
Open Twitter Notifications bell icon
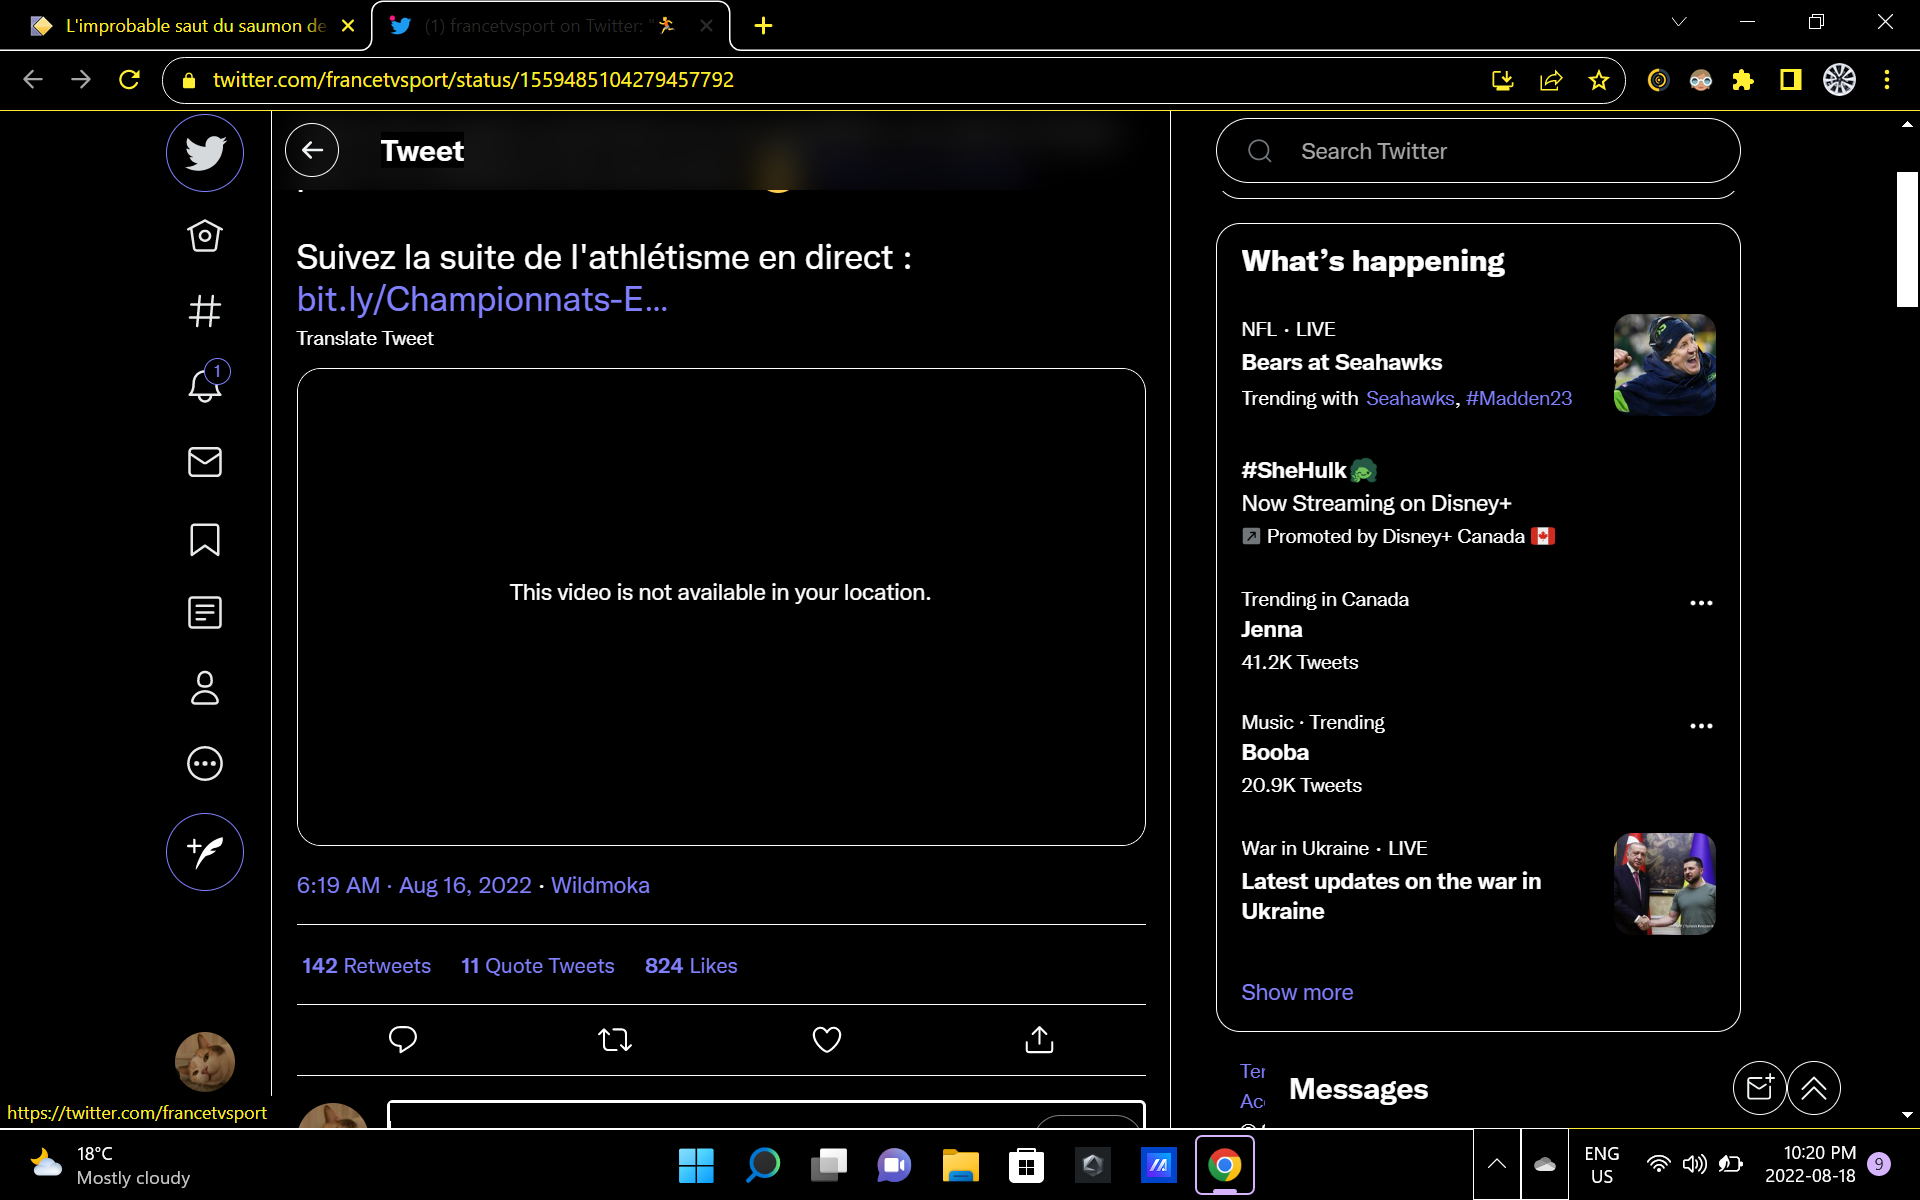click(x=205, y=385)
